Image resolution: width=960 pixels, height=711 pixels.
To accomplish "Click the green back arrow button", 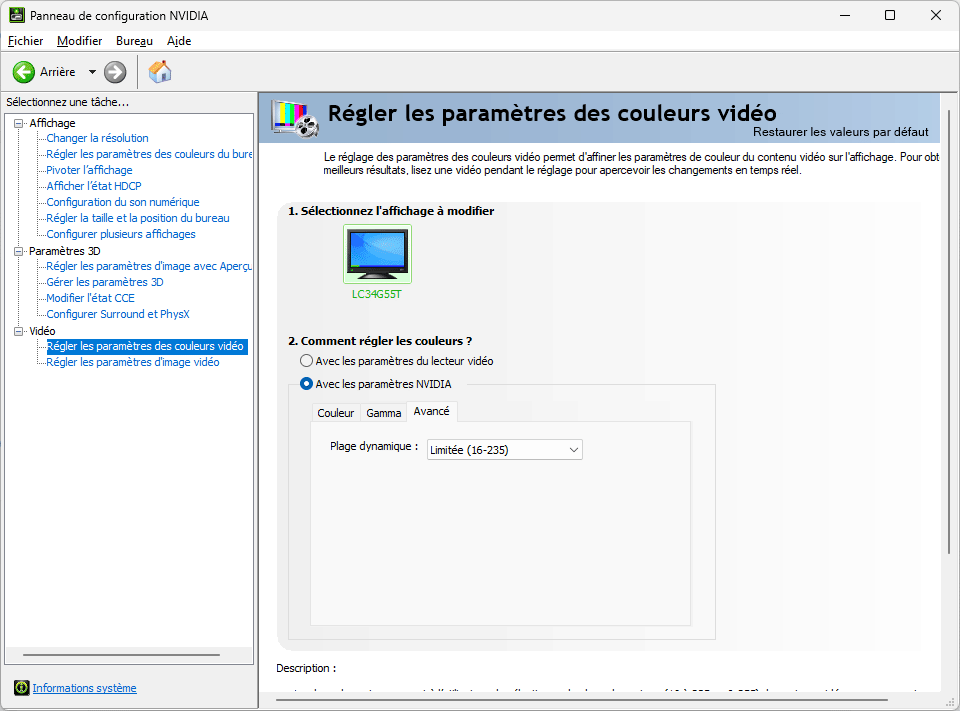I will (x=22, y=71).
